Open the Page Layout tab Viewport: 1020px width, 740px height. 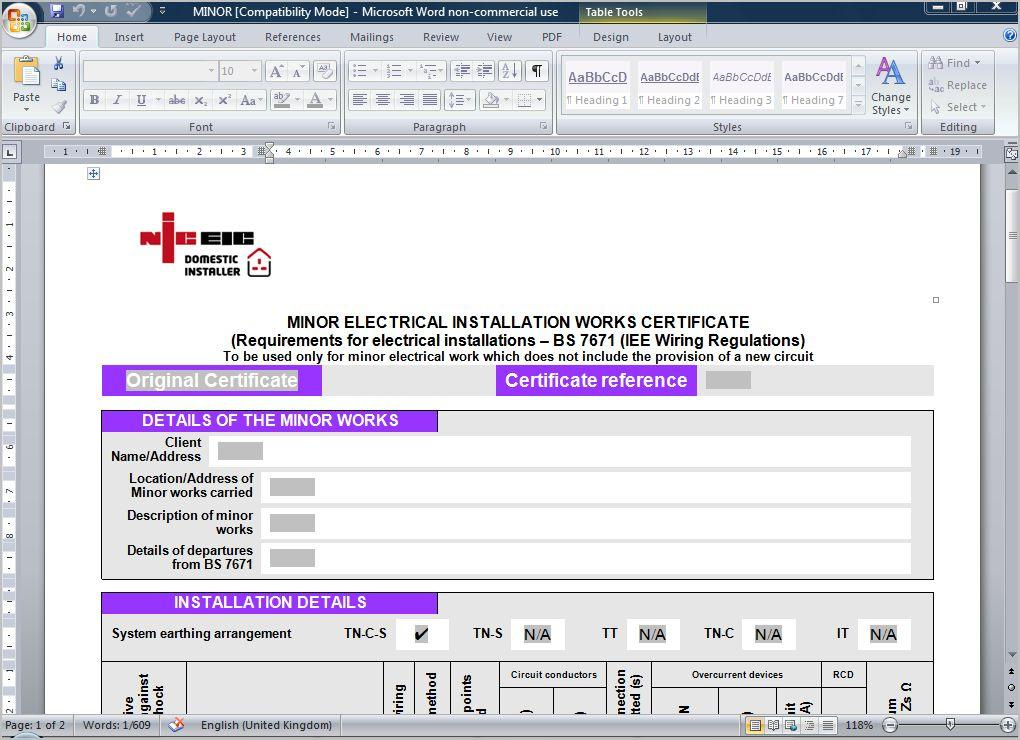click(204, 37)
